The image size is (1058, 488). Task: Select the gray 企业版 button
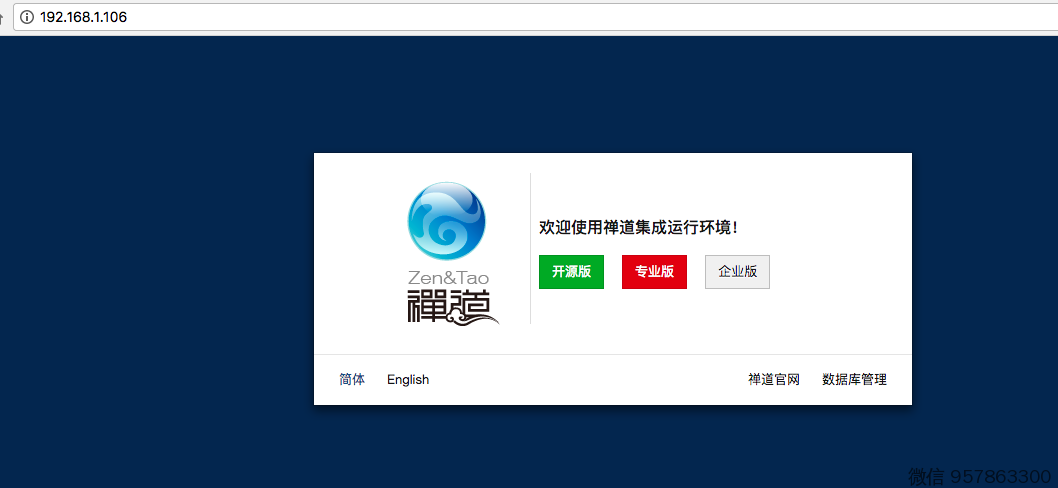pos(737,271)
